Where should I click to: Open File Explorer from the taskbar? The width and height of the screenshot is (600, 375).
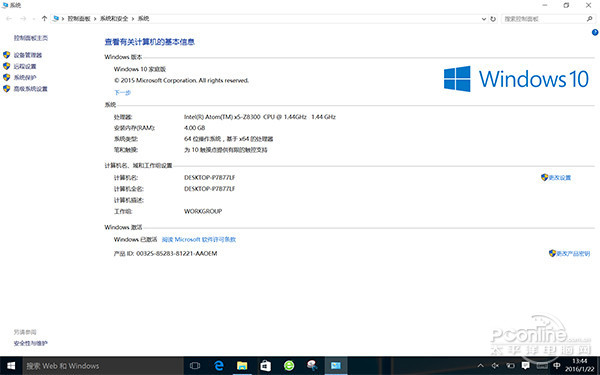click(x=242, y=366)
